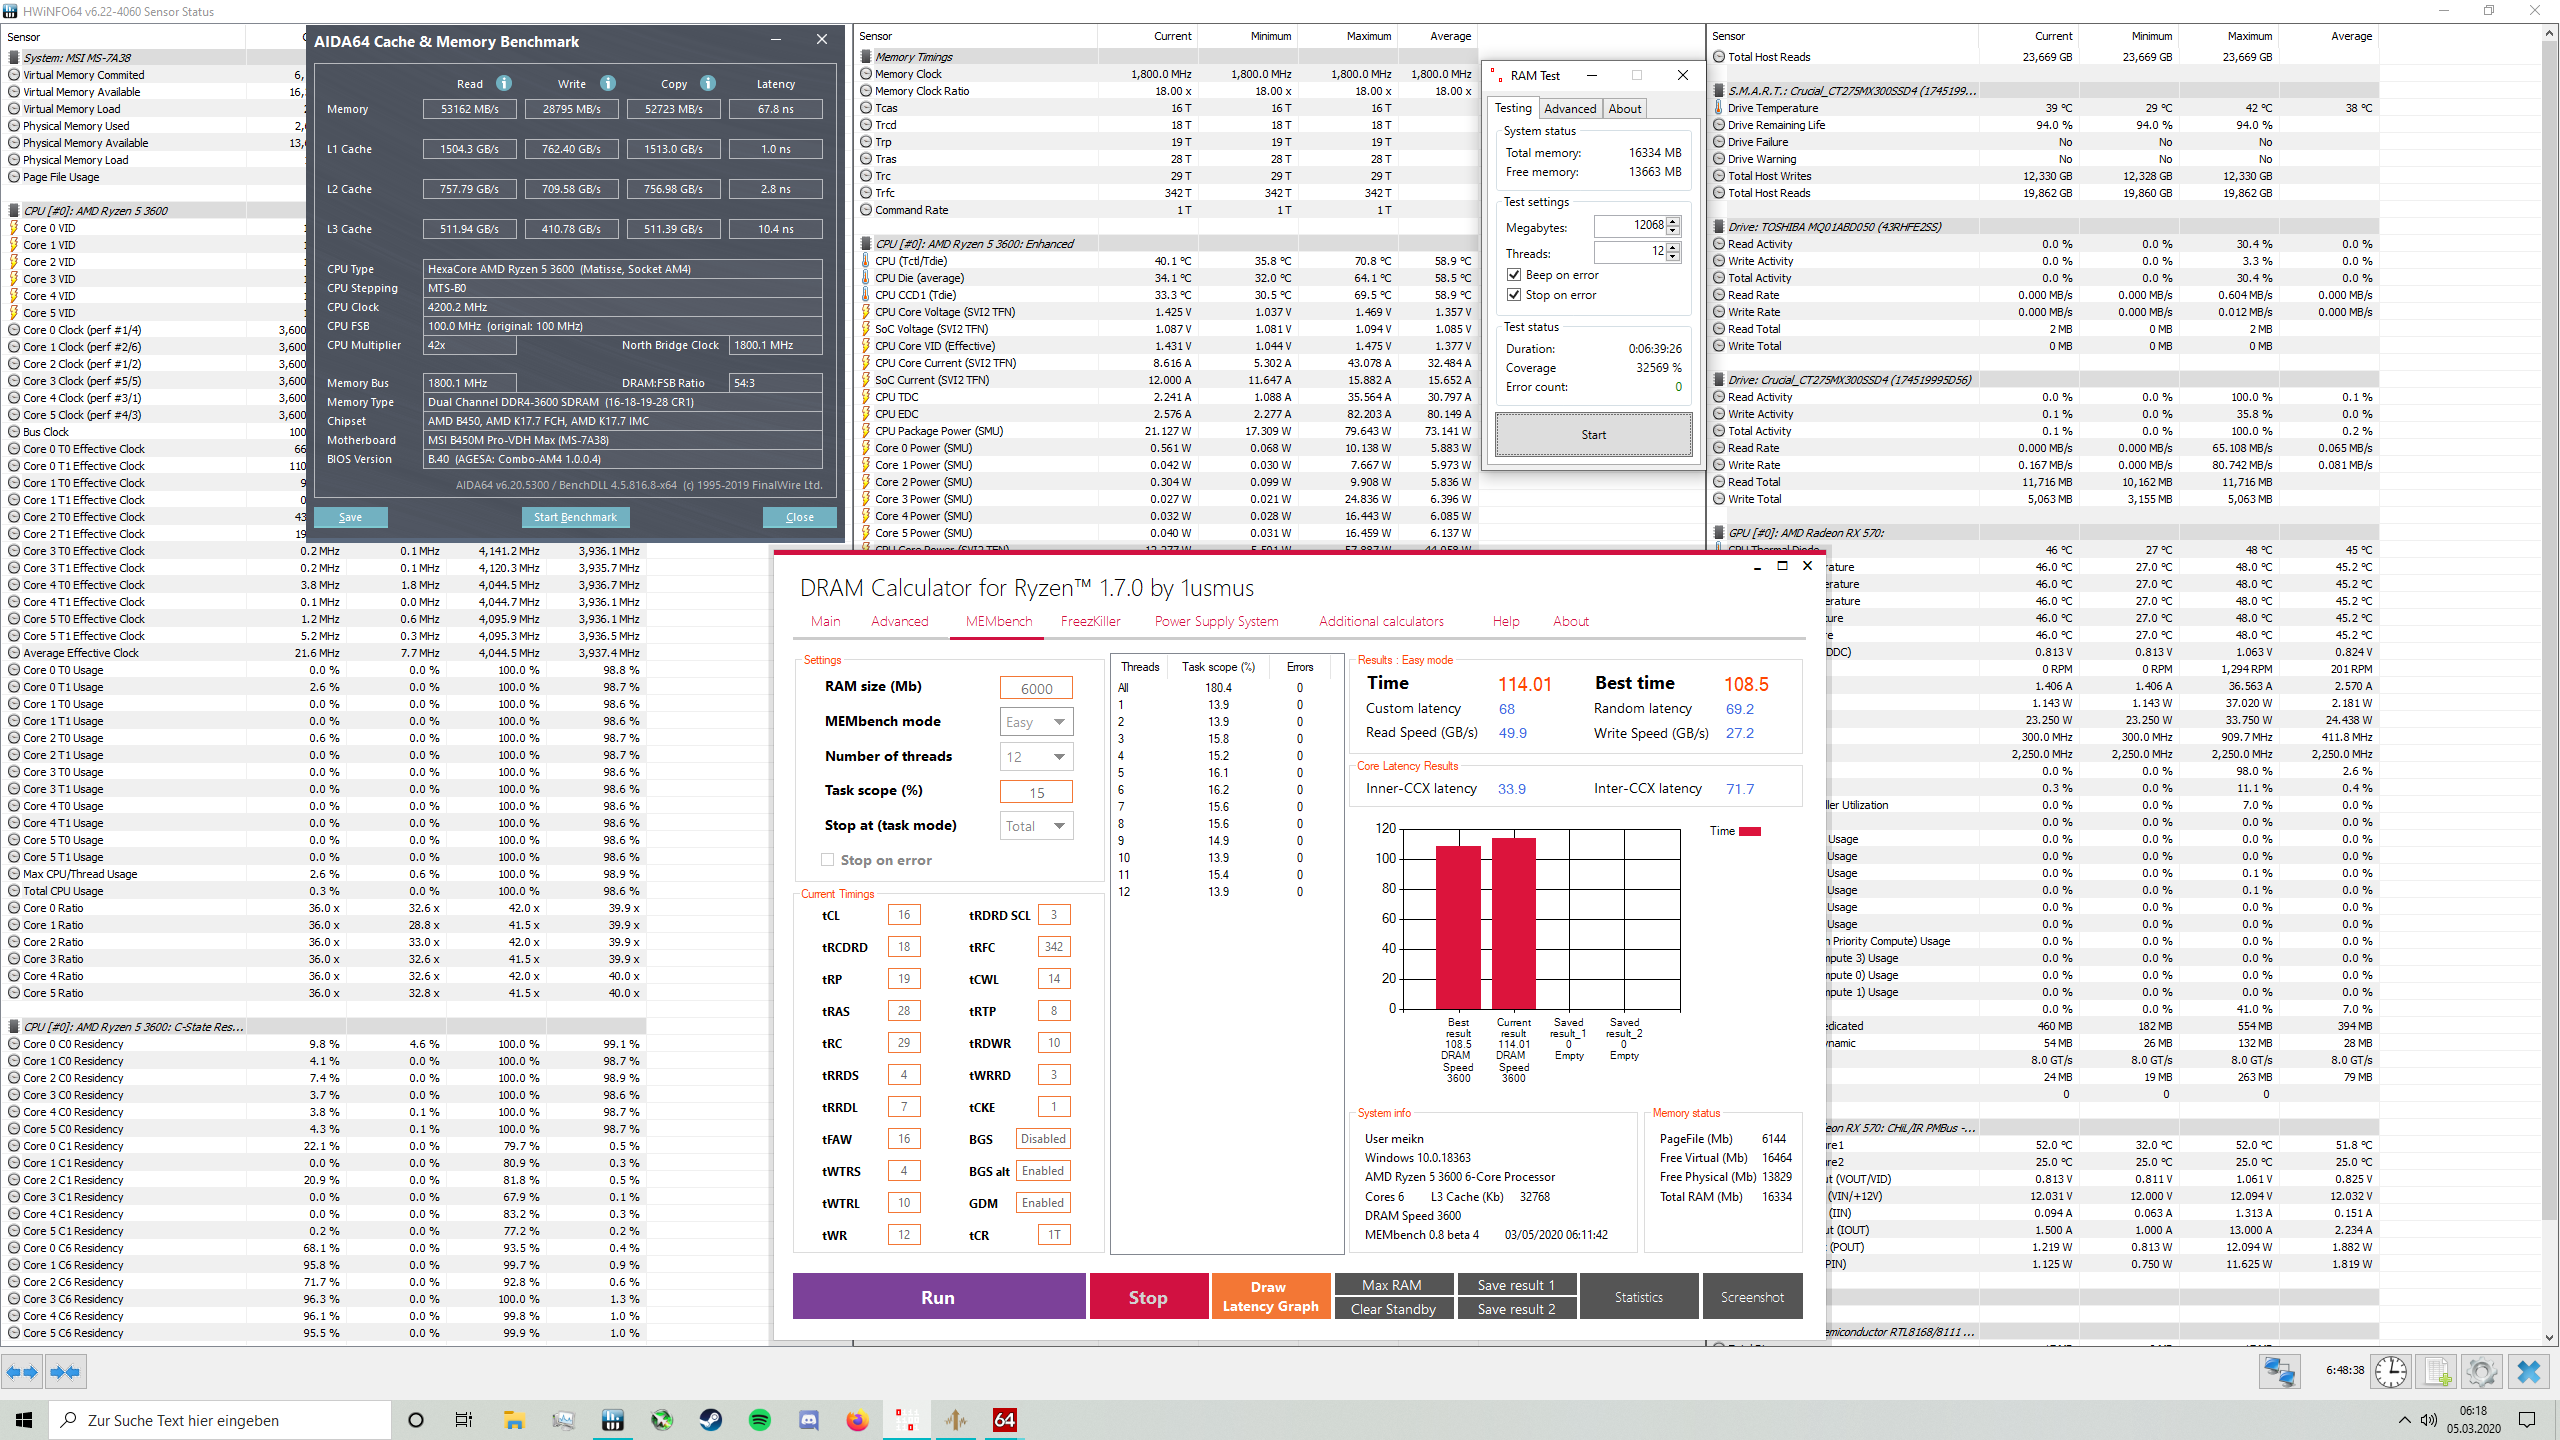
Task: Reset sensor values with the clock icon
Action: (2391, 1372)
